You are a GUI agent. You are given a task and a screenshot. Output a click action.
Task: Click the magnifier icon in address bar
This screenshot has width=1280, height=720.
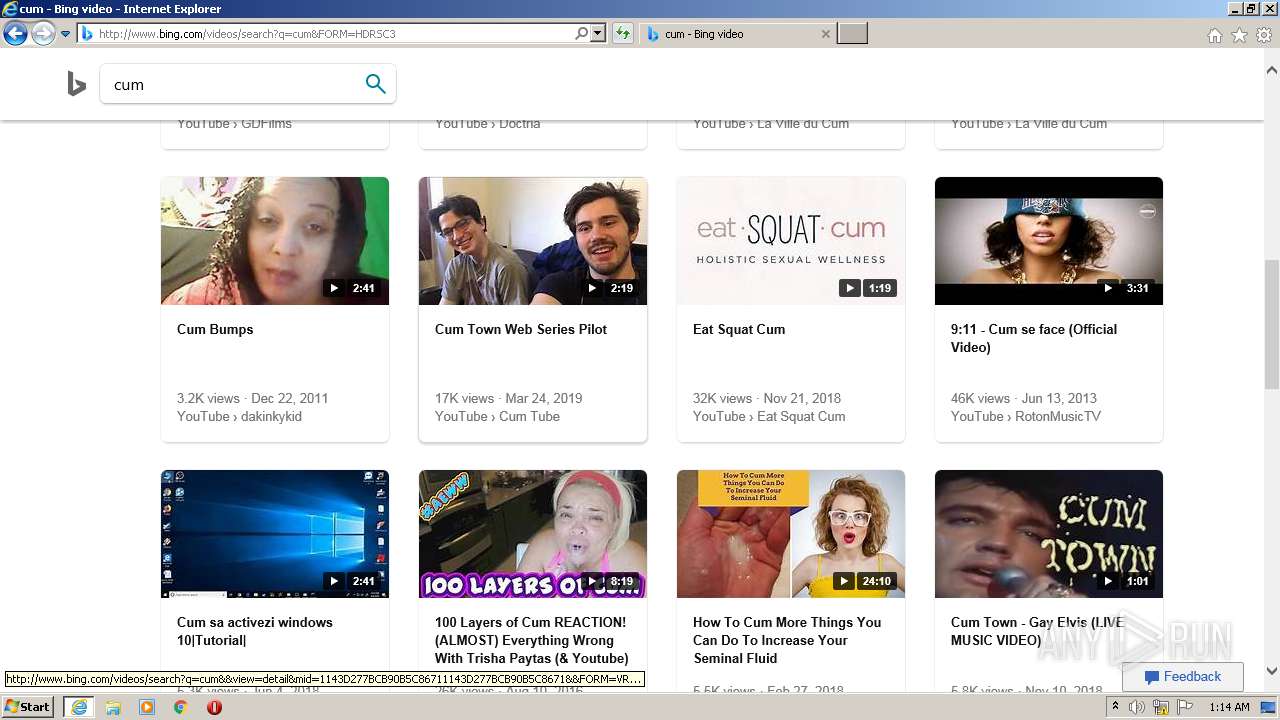(581, 34)
